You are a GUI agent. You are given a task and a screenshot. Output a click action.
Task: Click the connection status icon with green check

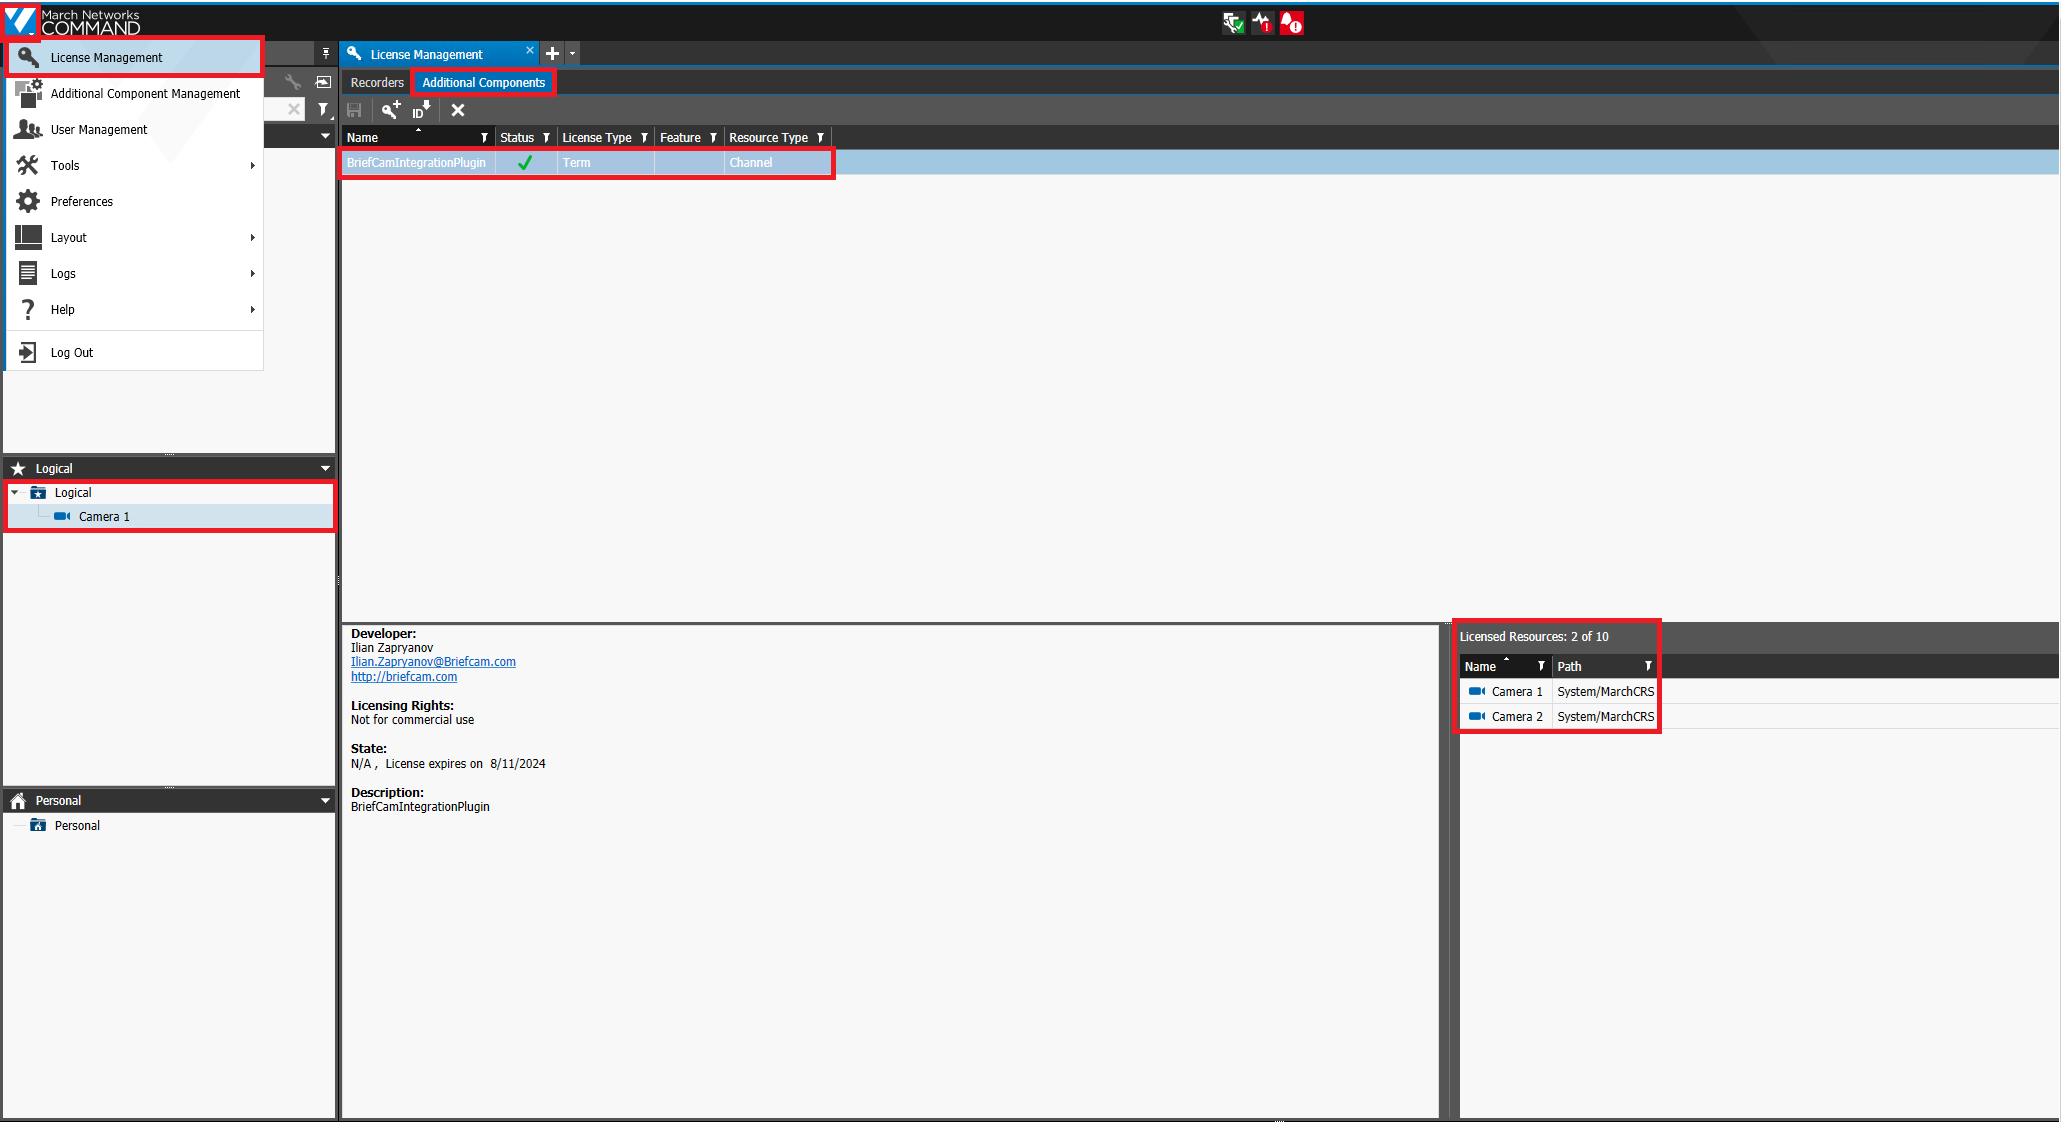click(1233, 23)
